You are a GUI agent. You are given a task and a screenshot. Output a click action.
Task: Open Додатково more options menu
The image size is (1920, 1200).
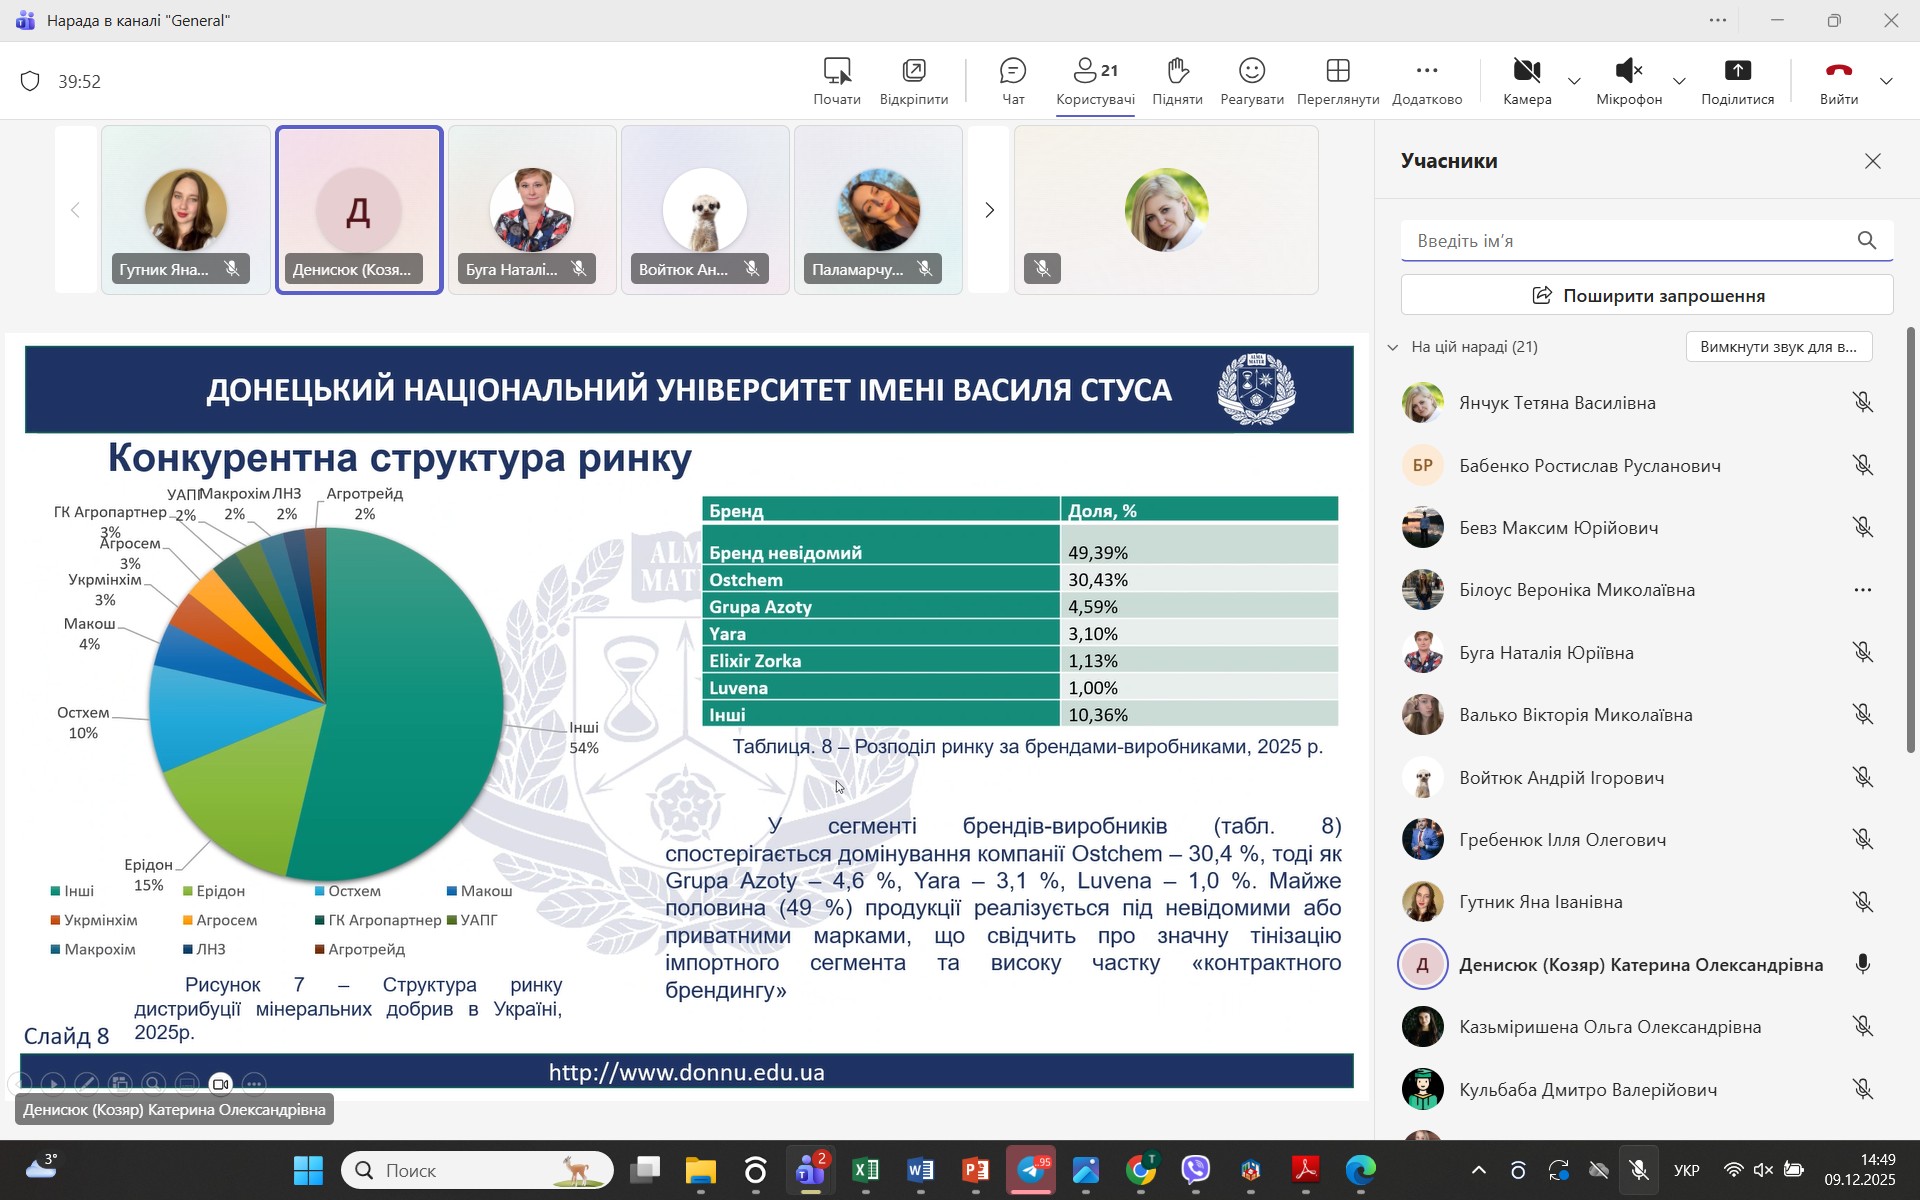pos(1427,80)
